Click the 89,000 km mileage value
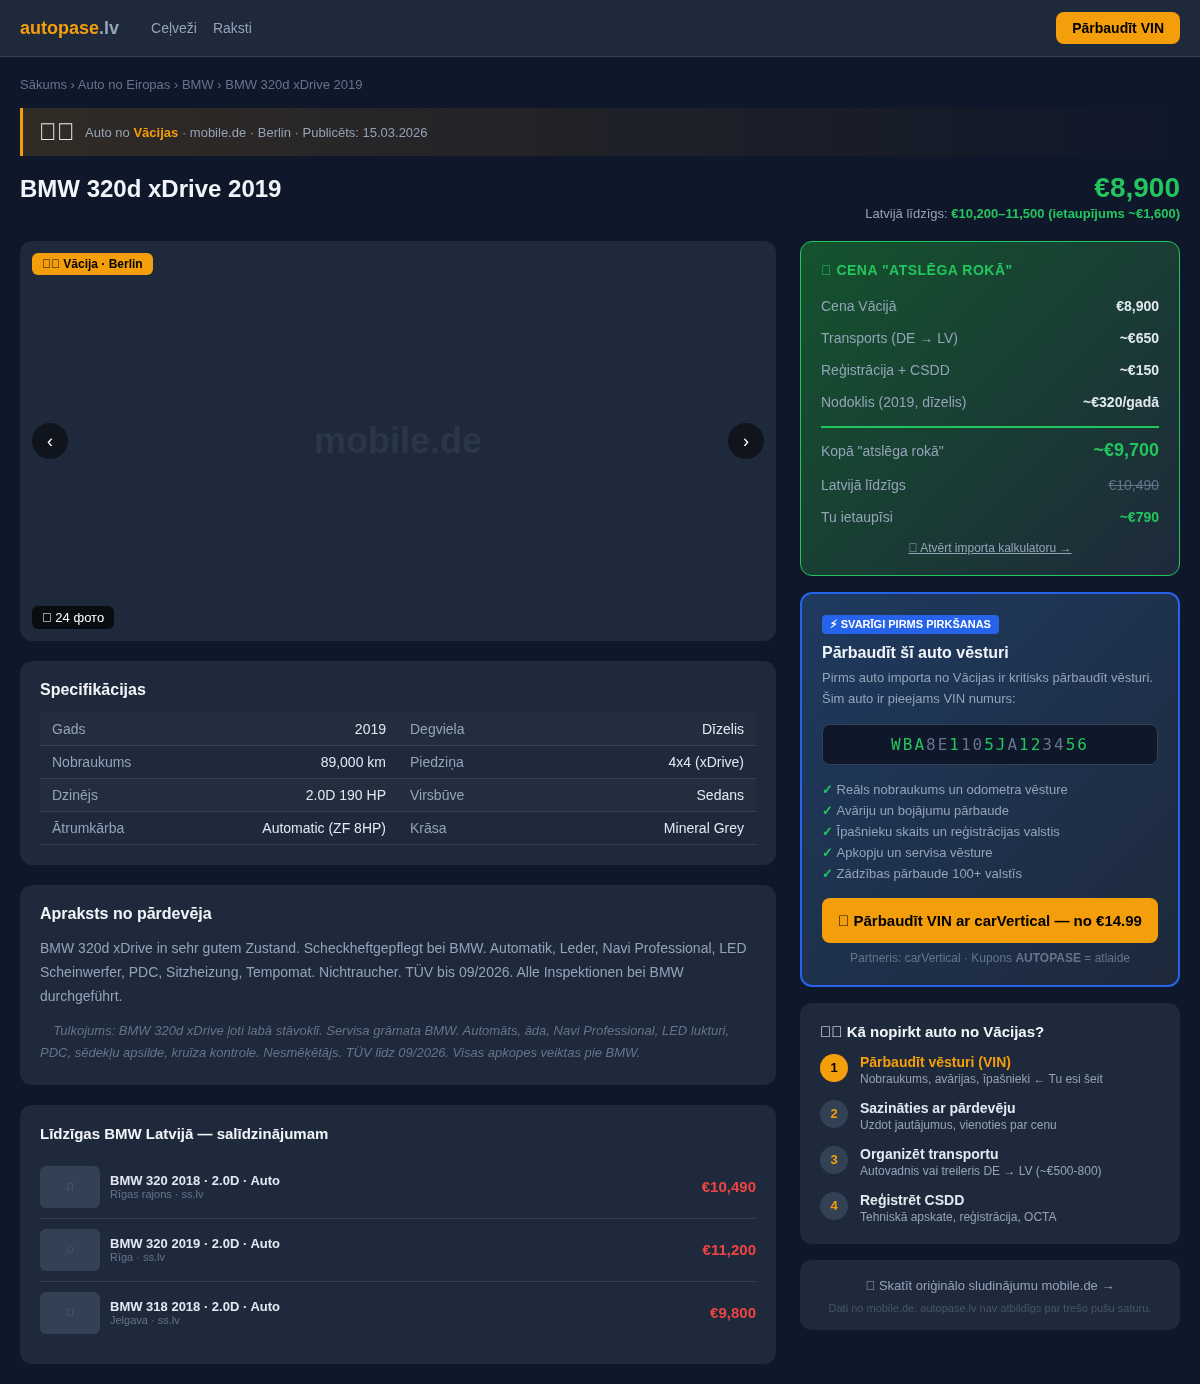 tap(353, 762)
